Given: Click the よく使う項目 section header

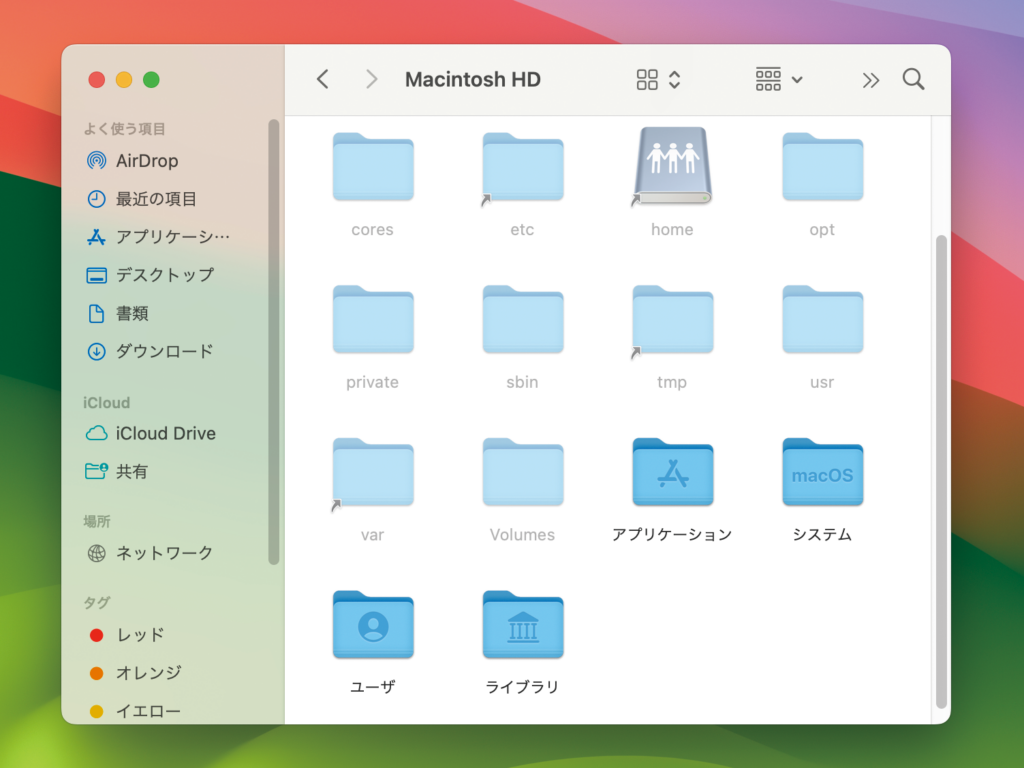Looking at the screenshot, I should pos(124,129).
